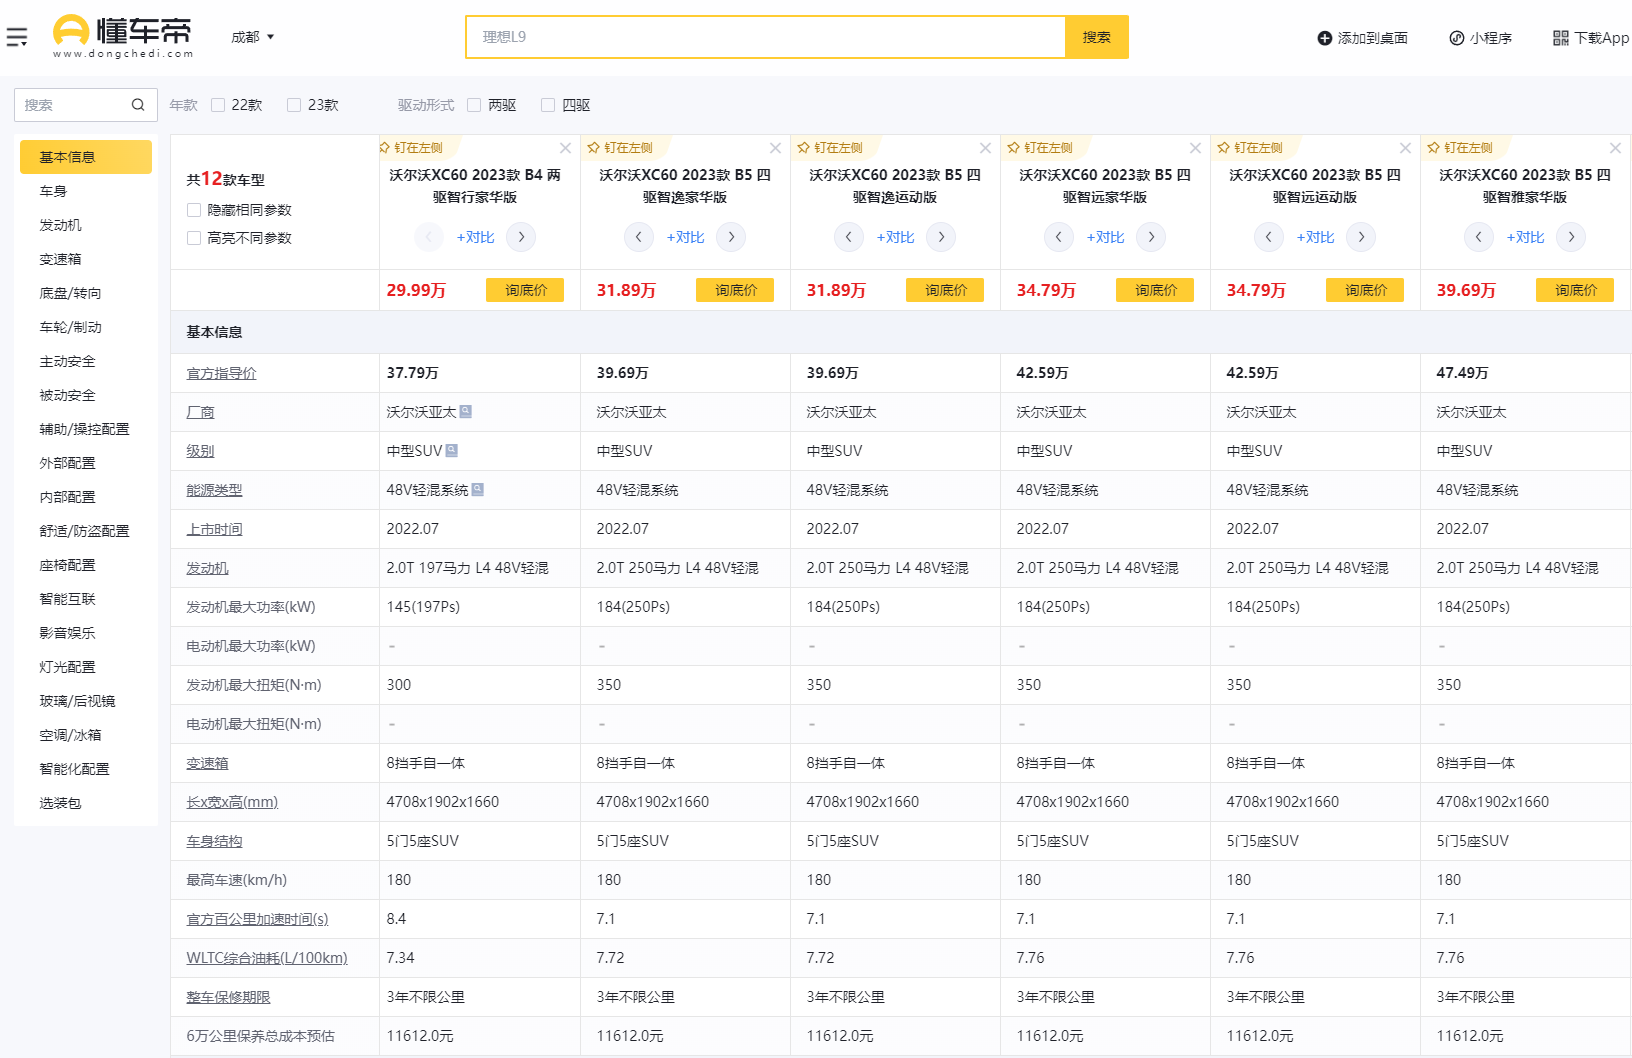The width and height of the screenshot is (1632, 1058).
Task: Enable the 四驱 drive type filter
Action: 548,105
